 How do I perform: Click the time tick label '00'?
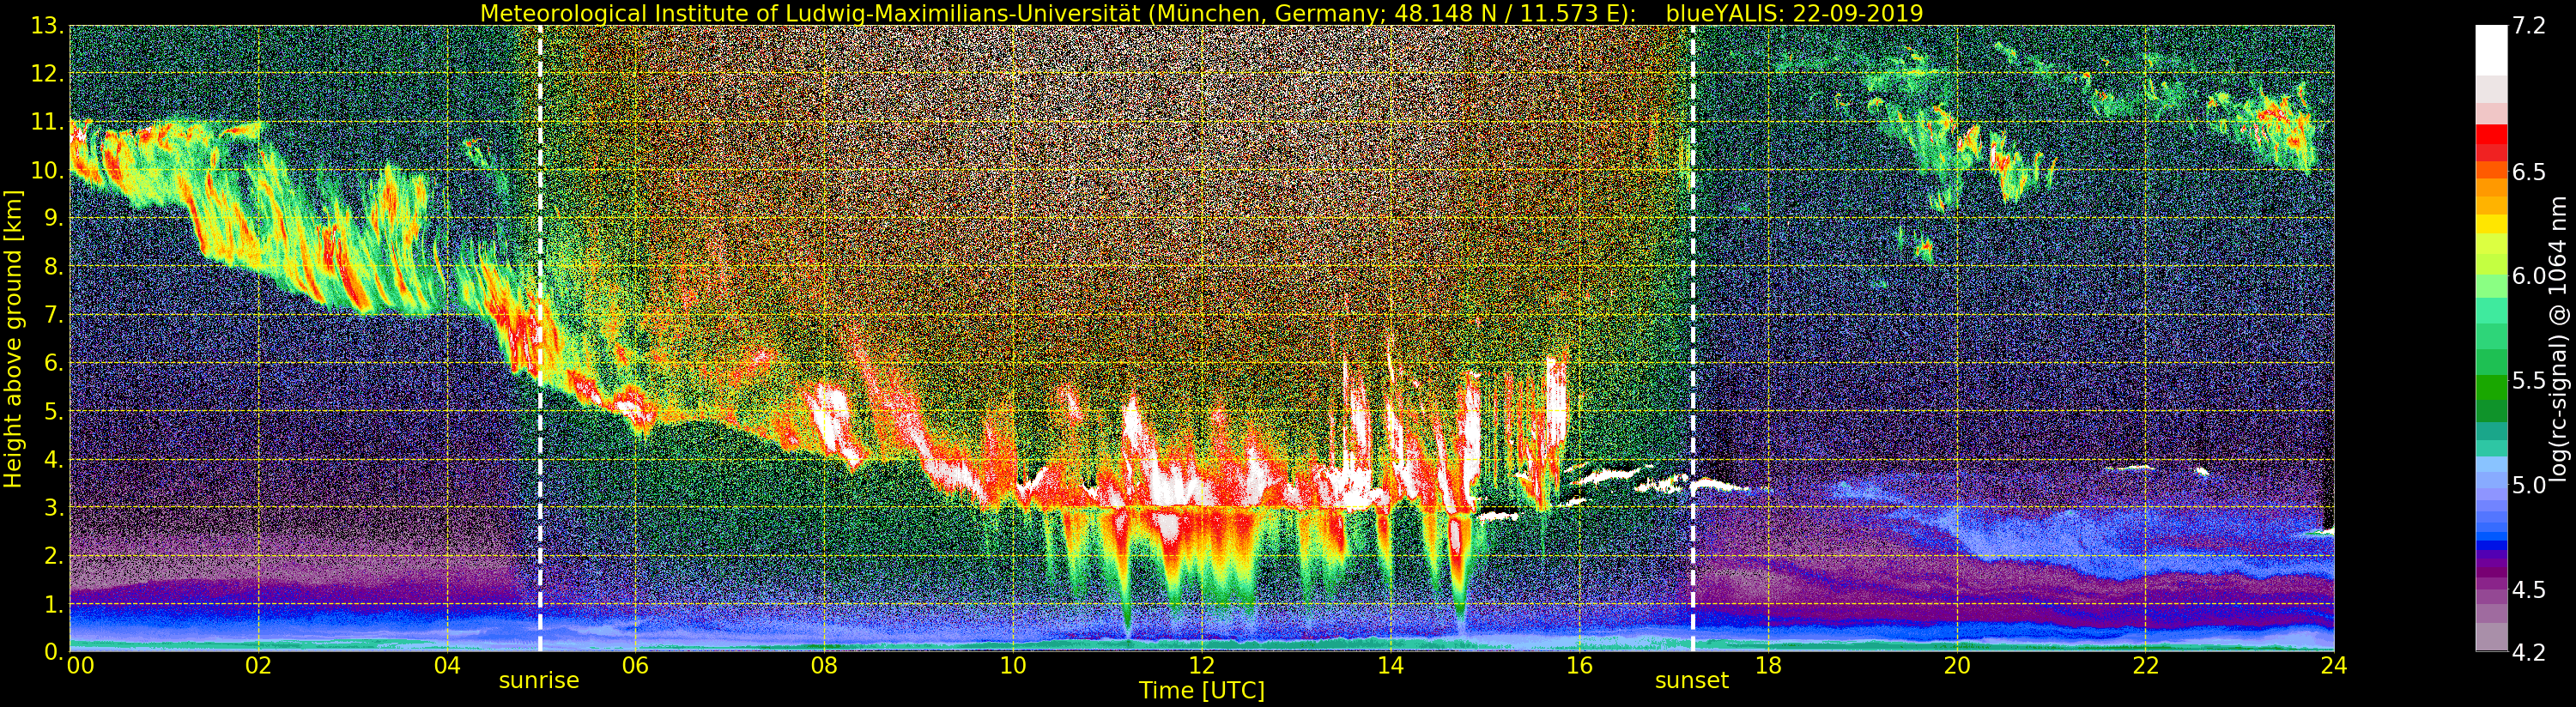pos(80,665)
